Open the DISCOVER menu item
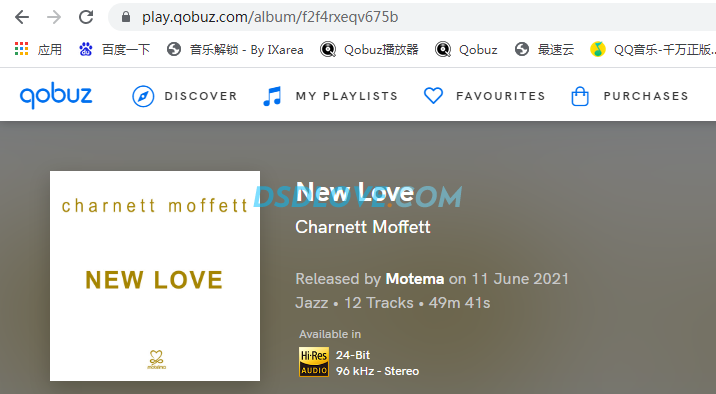The image size is (716, 394). (x=201, y=96)
